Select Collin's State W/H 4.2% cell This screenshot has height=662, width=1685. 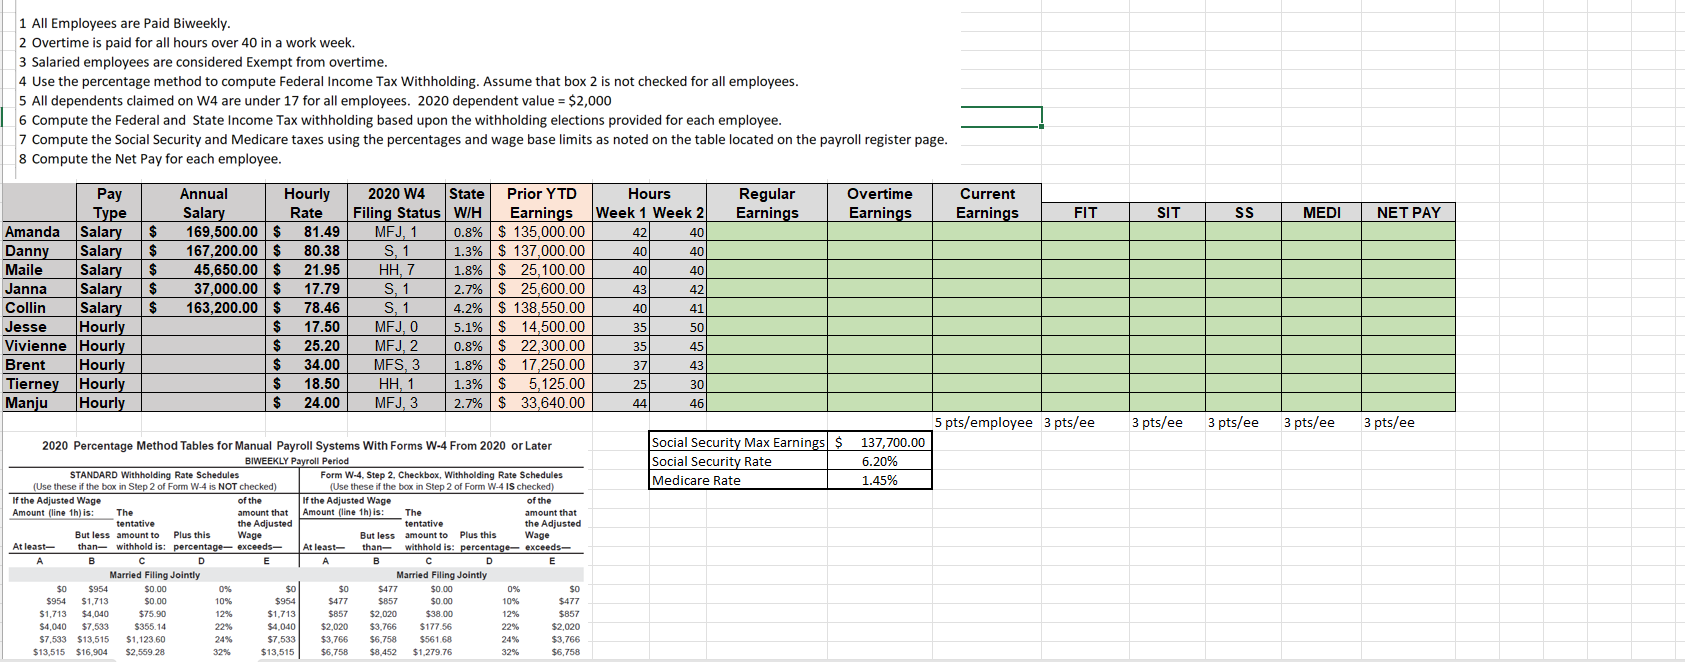(467, 308)
